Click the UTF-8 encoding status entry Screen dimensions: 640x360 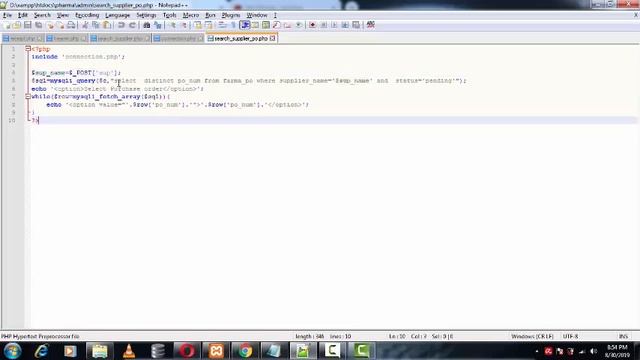click(x=570, y=336)
